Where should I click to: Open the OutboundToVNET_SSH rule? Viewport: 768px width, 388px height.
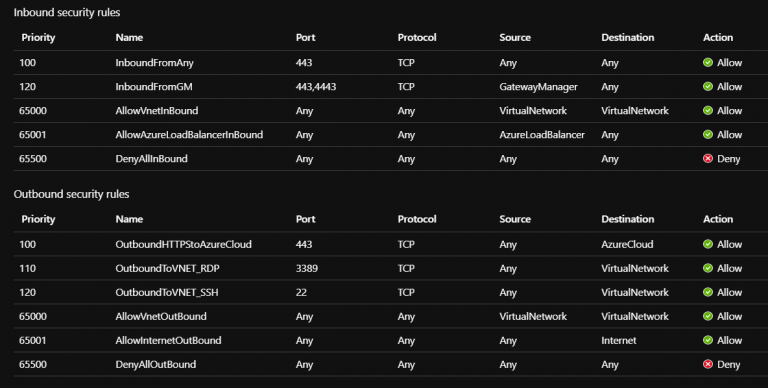pyautogui.click(x=167, y=292)
